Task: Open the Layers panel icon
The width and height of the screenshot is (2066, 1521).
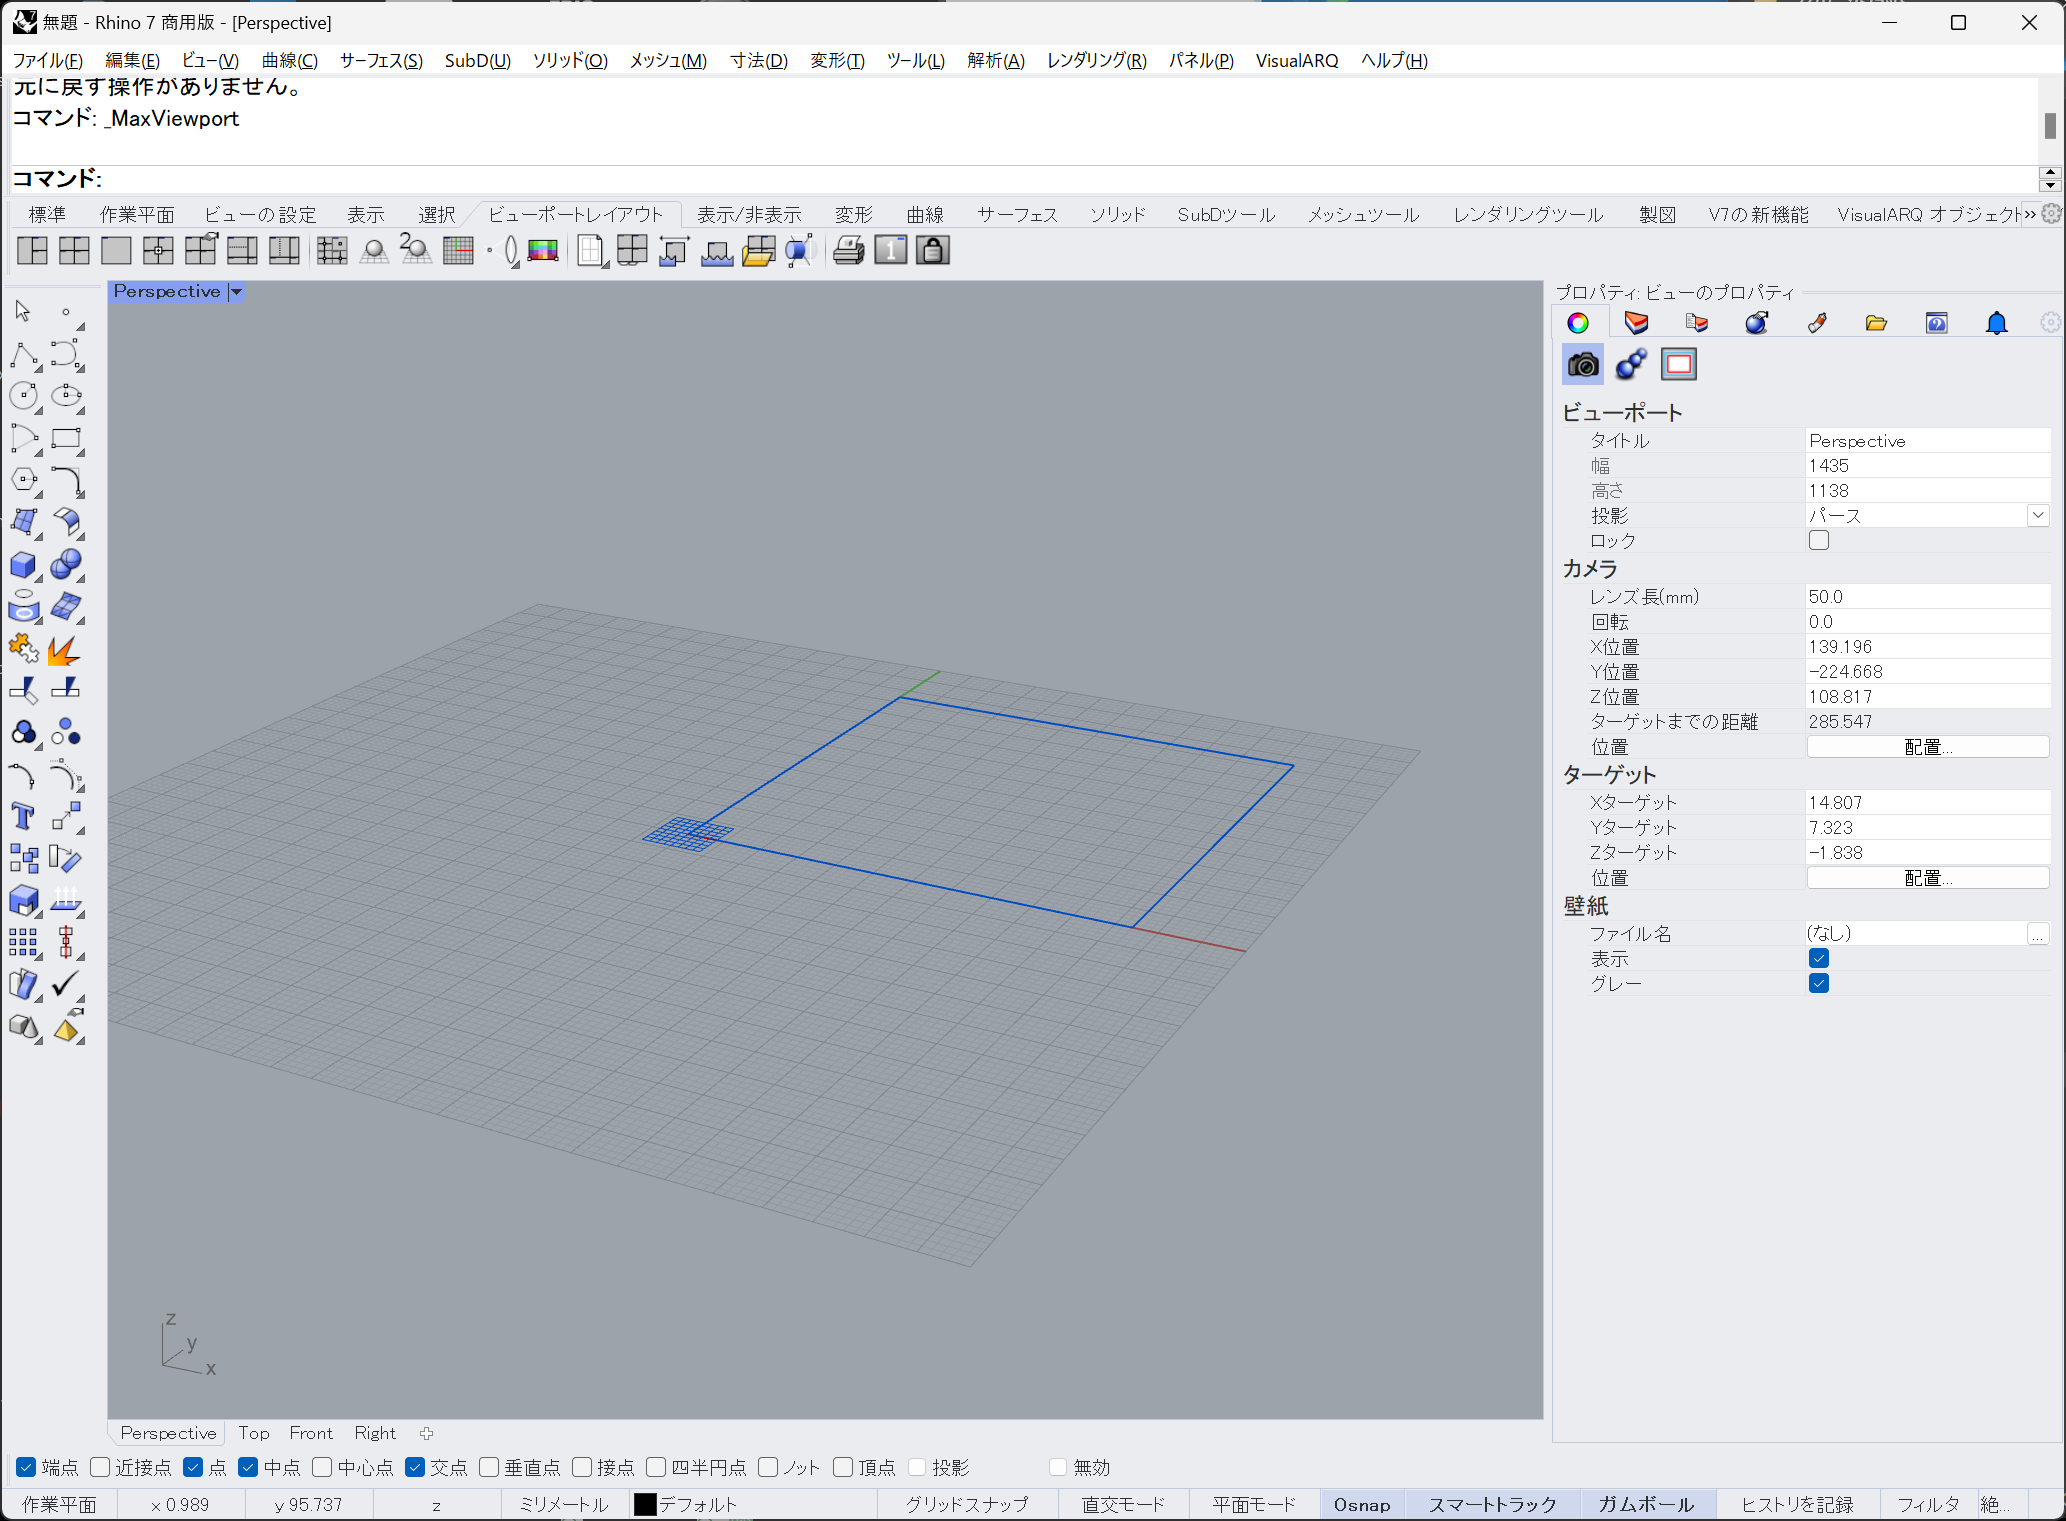Action: tap(1636, 323)
